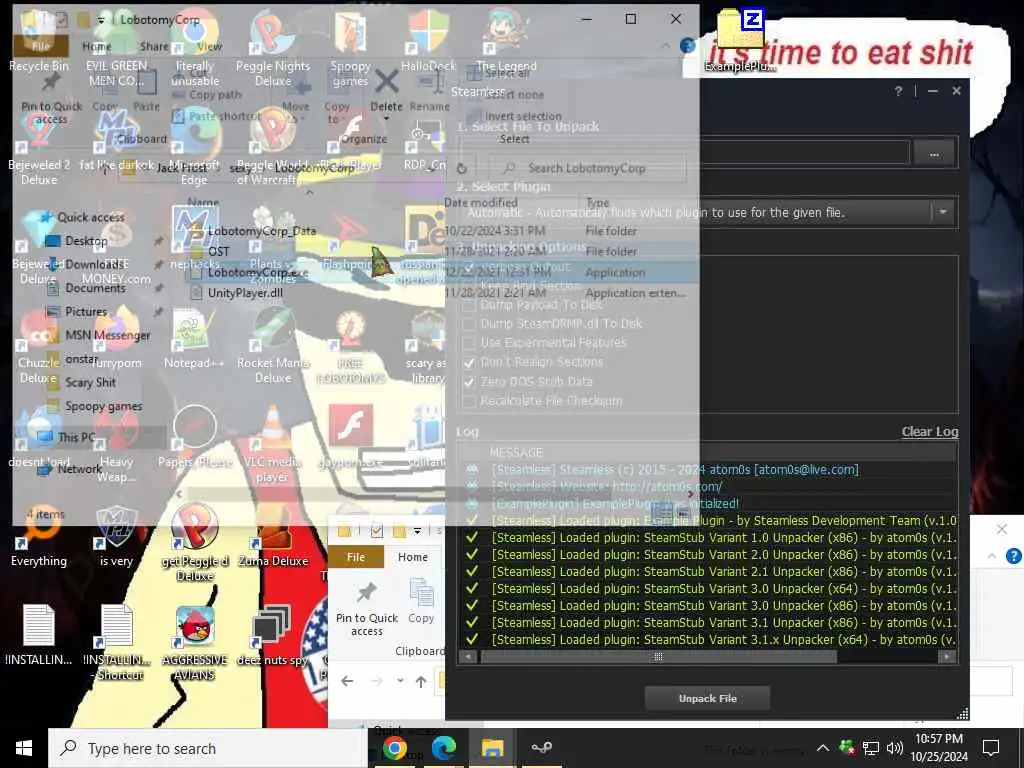The height and width of the screenshot is (768, 1024).
Task: Click the Steamless icon in the taskbar
Action: pyautogui.click(x=541, y=748)
